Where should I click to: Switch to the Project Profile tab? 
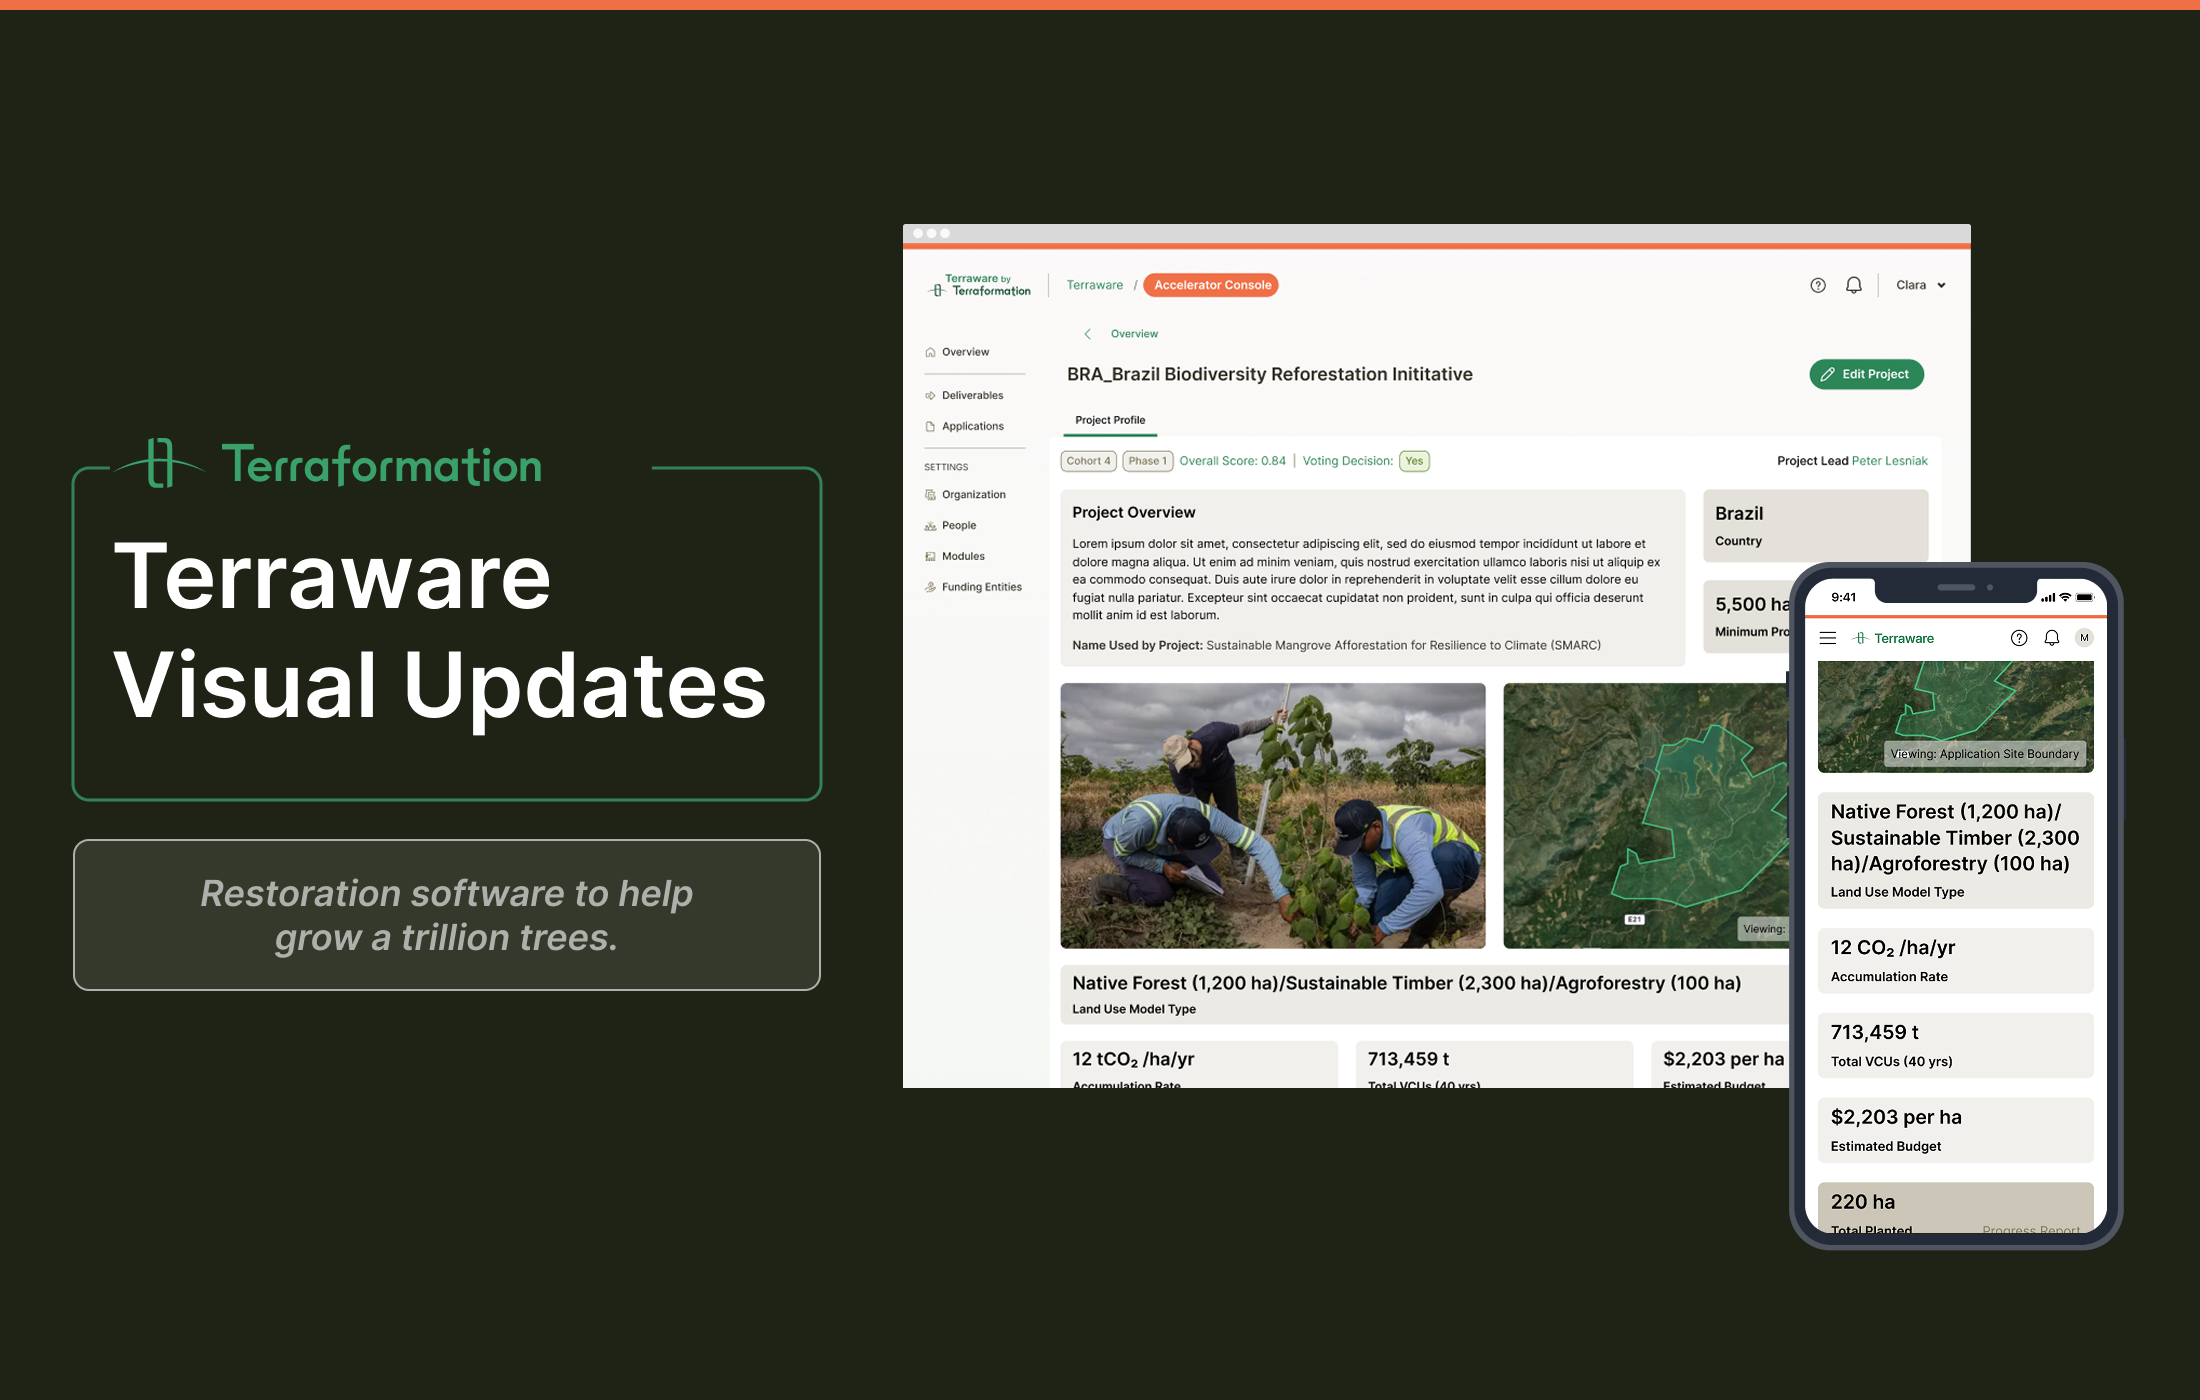click(x=1109, y=420)
